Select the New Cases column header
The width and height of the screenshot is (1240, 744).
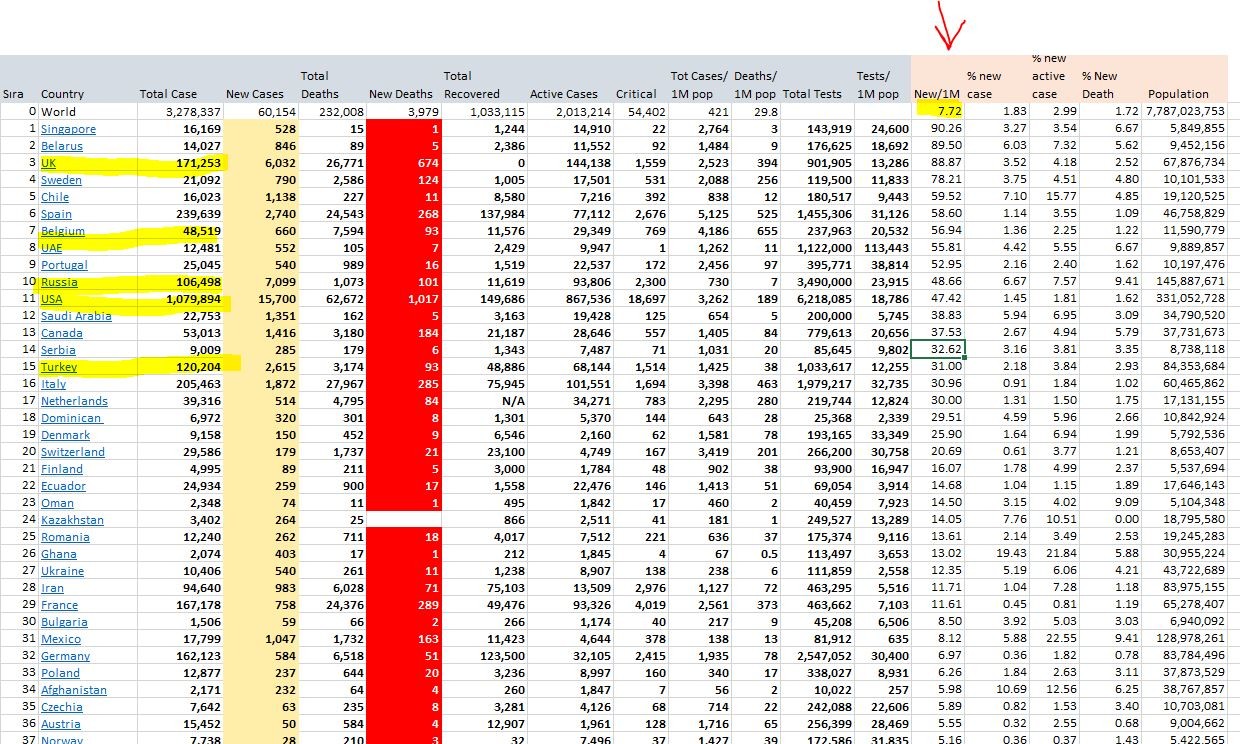pos(255,94)
